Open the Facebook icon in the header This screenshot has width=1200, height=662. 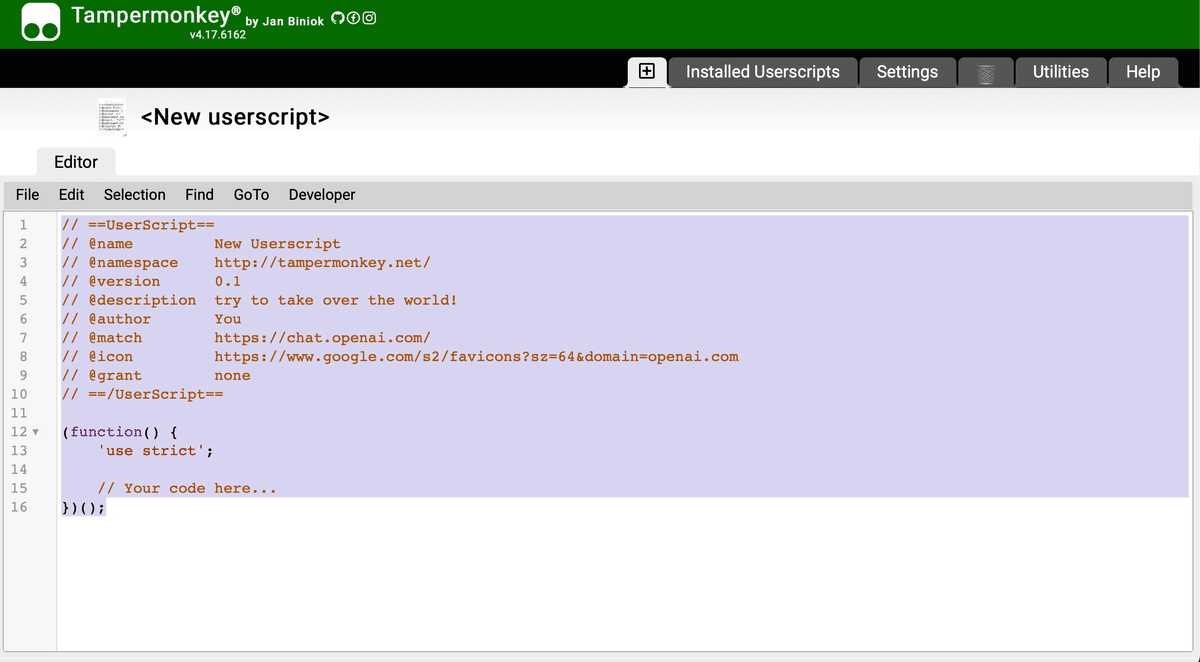(353, 19)
